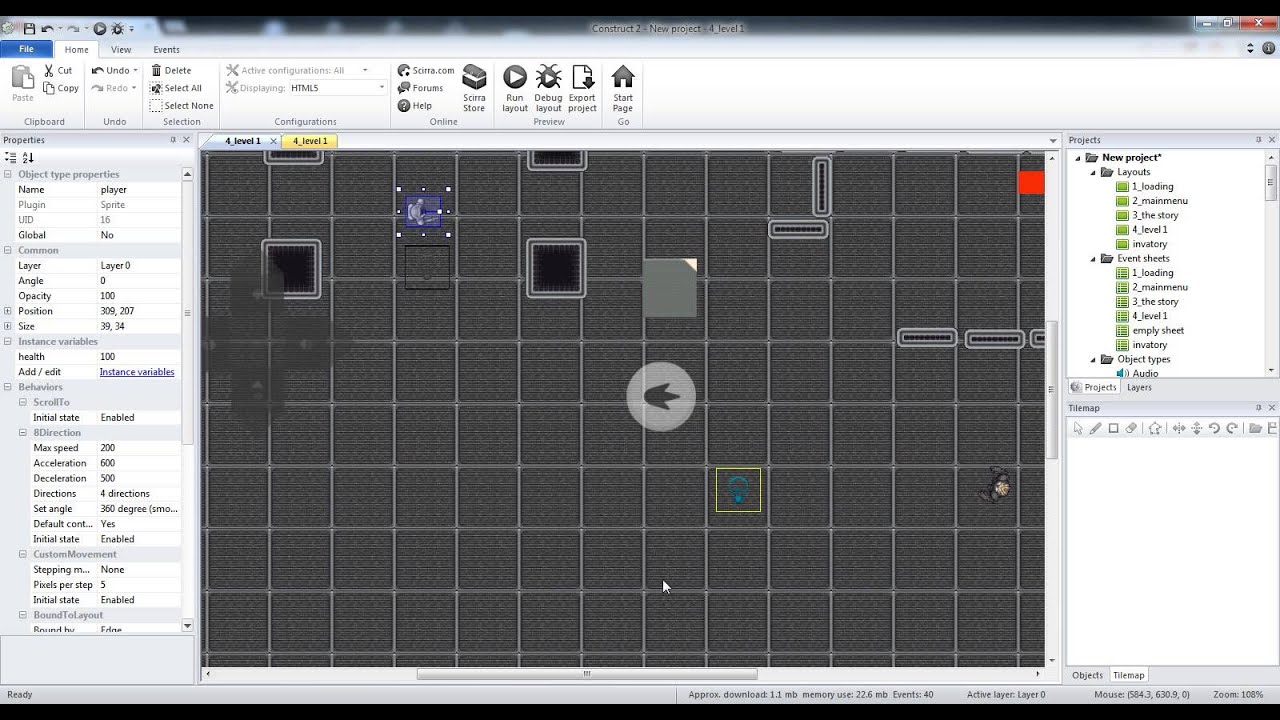Click the Help ribbon item

click(415, 105)
